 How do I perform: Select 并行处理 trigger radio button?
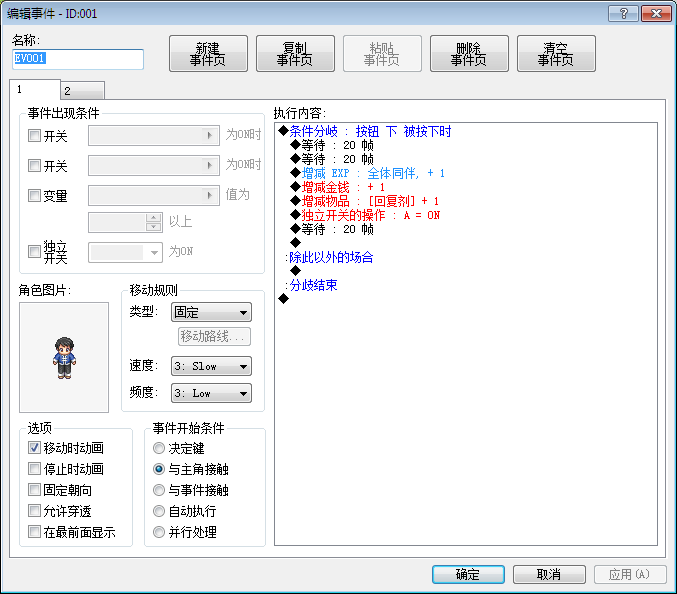tap(159, 532)
